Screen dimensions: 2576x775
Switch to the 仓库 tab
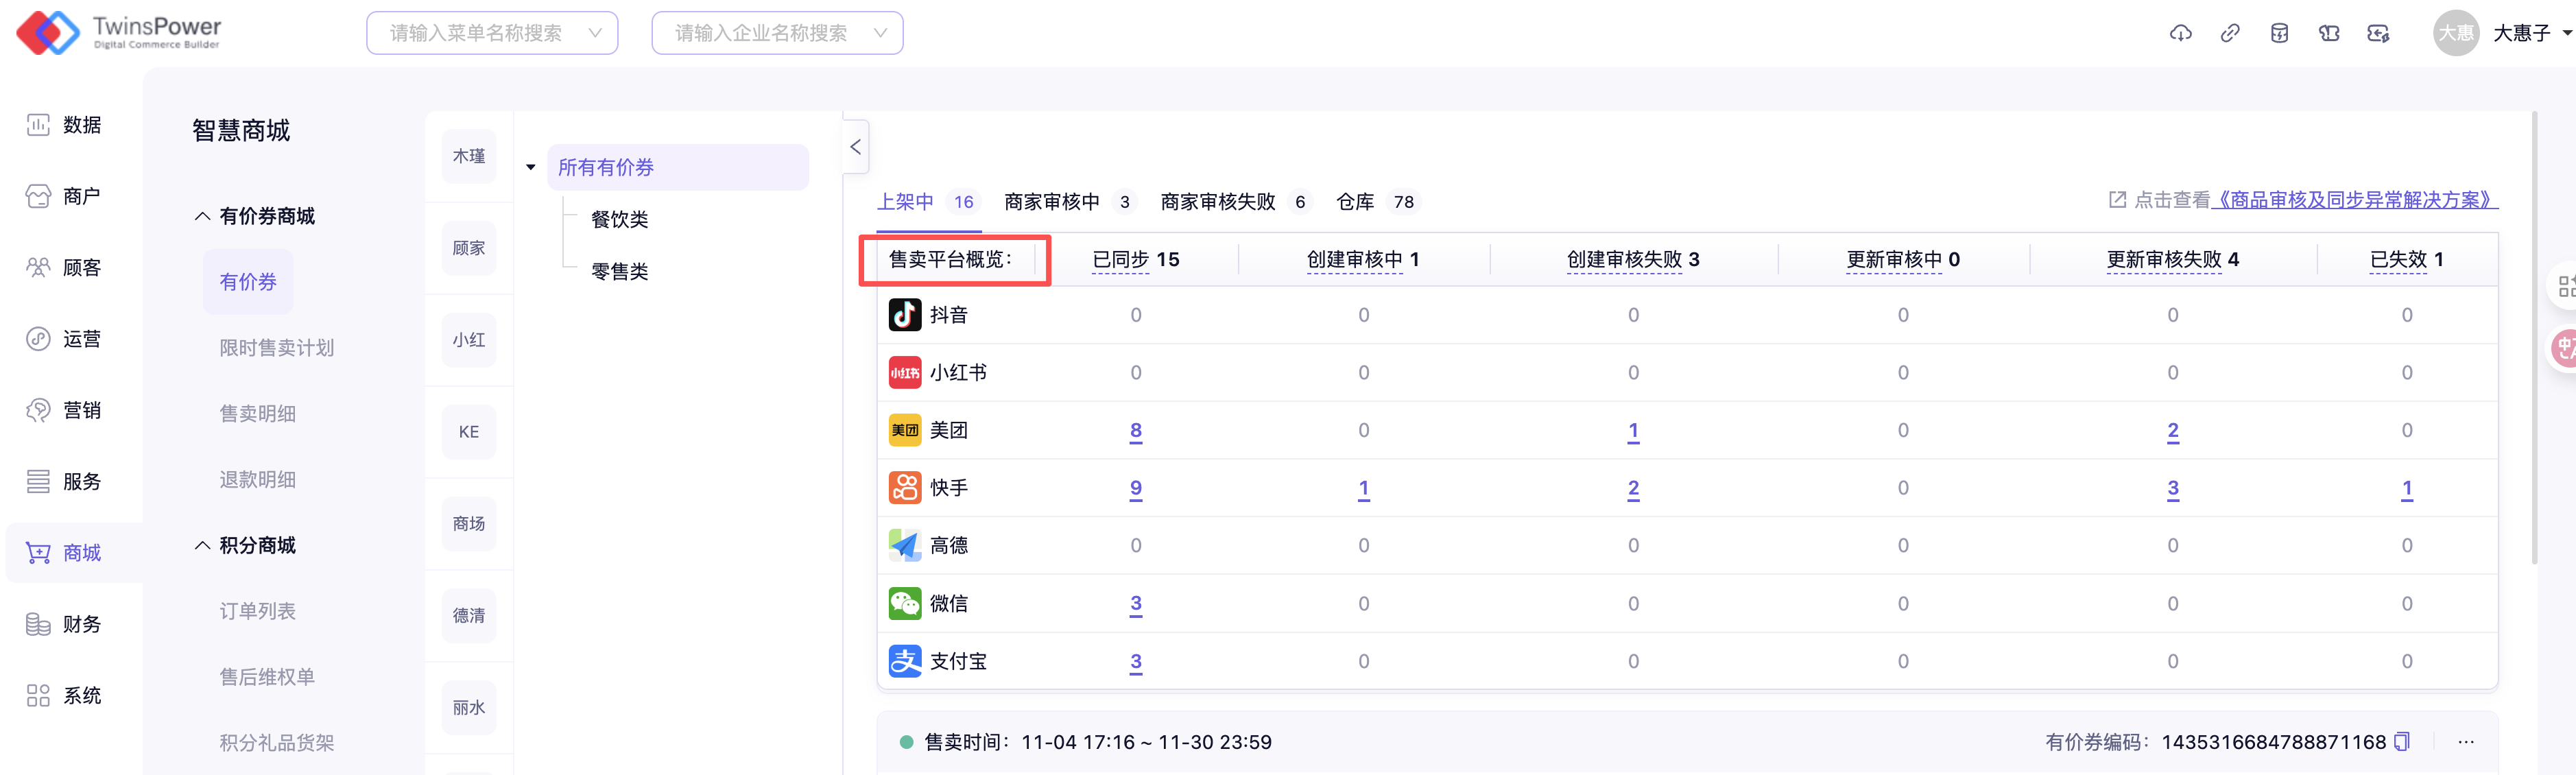coord(1355,202)
